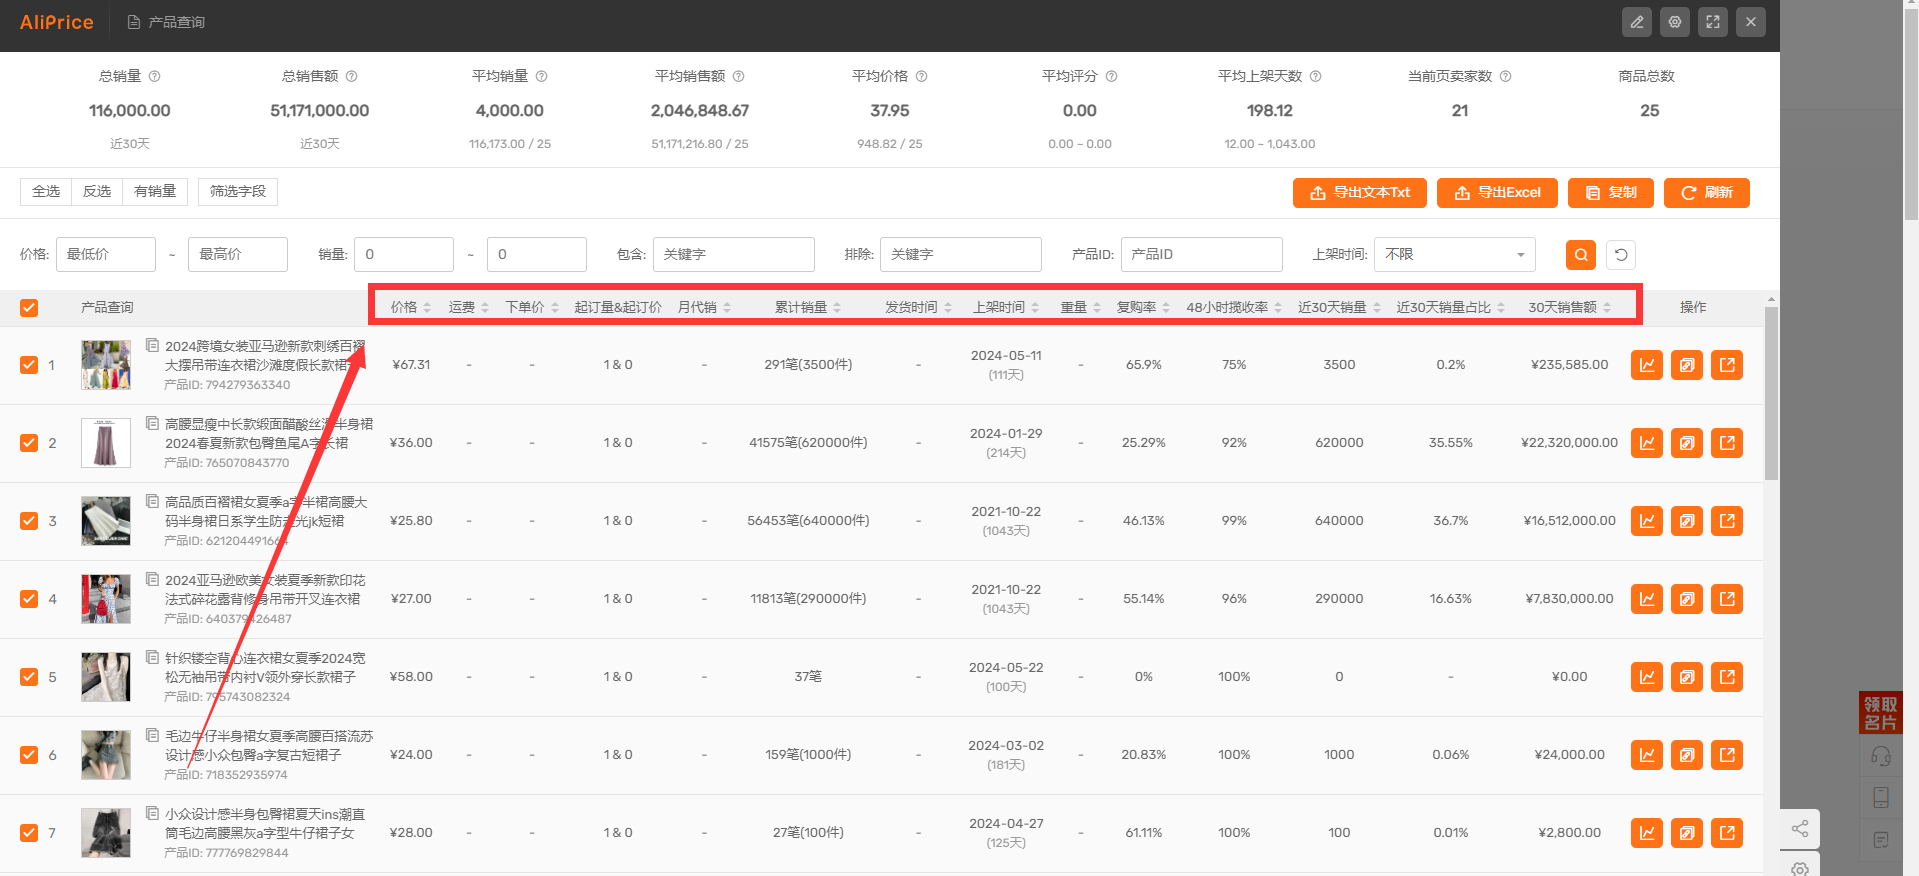Screen dimensions: 1919x876
Task: Click reset filter circular arrow icon
Action: (1621, 255)
